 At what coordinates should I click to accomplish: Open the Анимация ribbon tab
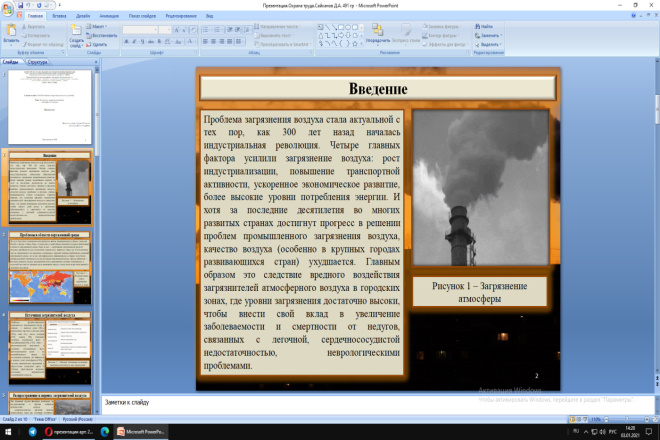[109, 16]
